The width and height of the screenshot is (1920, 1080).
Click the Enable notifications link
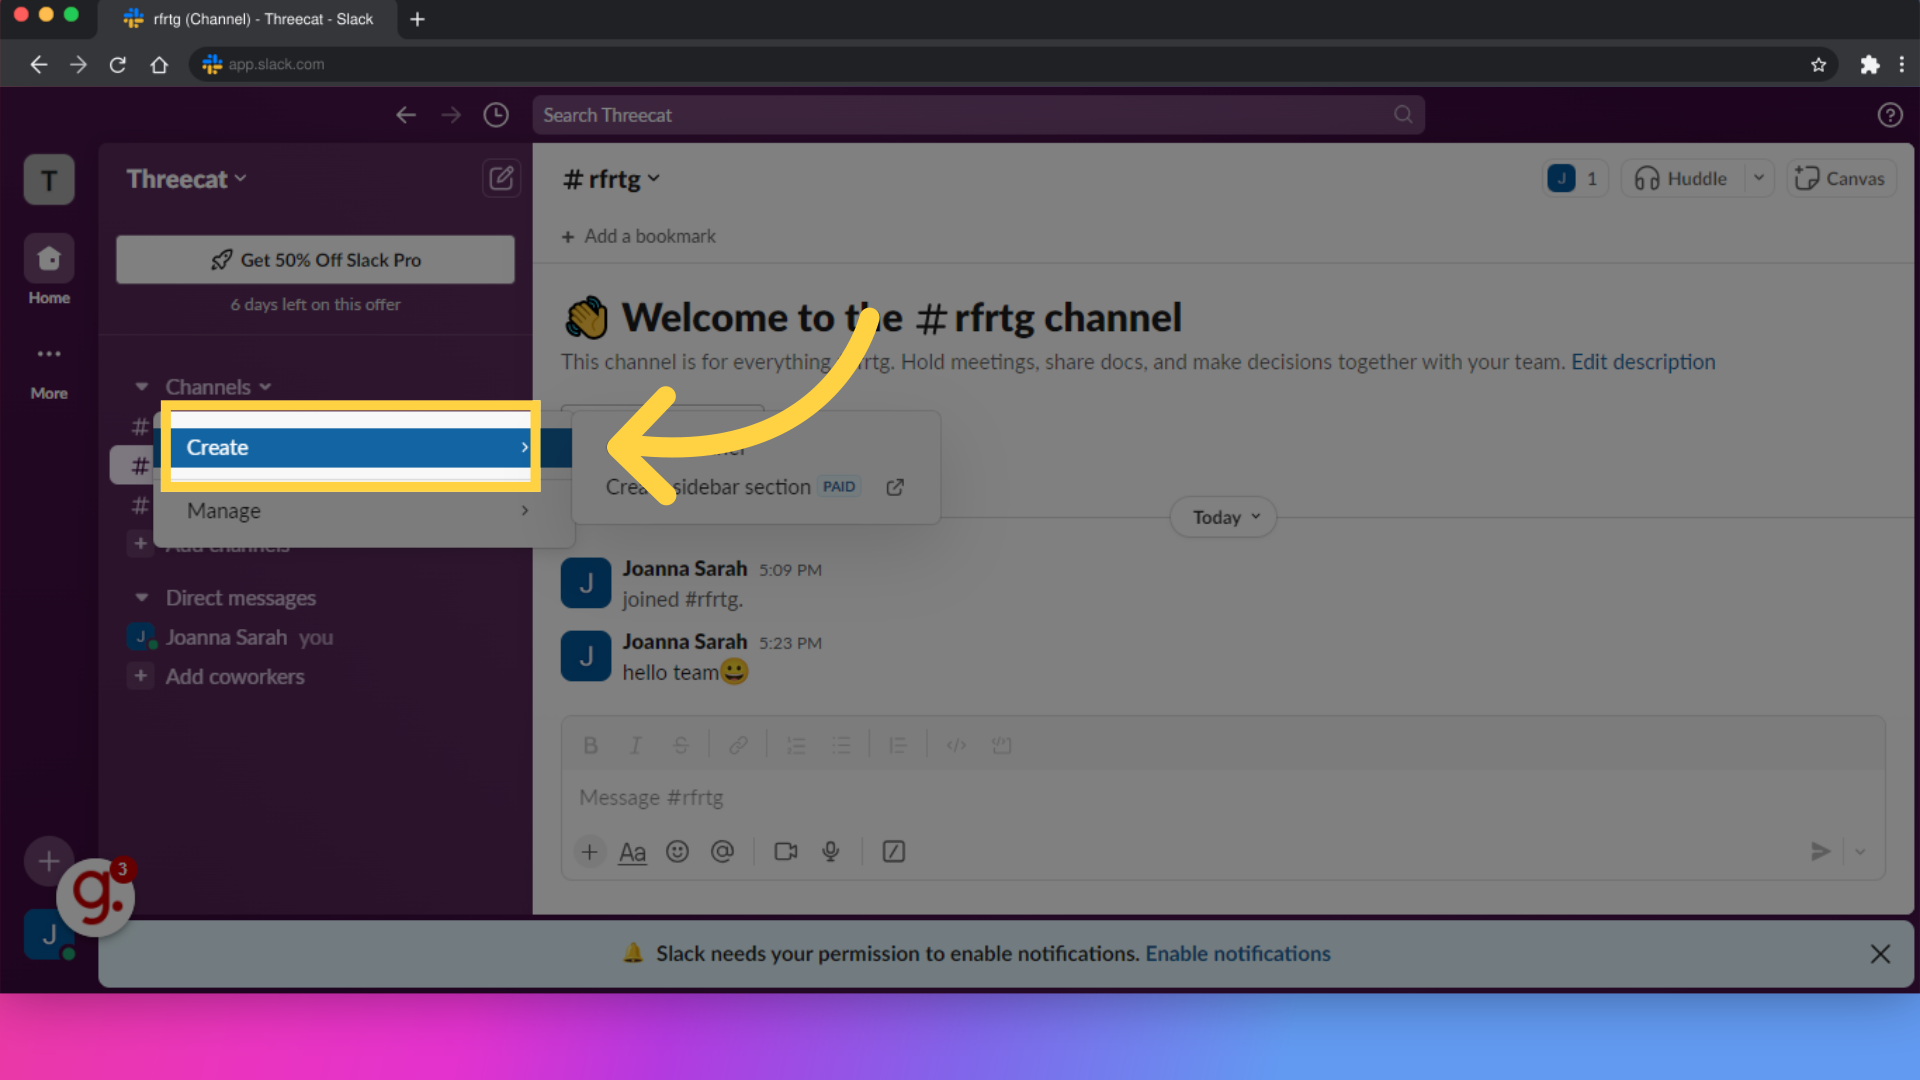(x=1238, y=954)
